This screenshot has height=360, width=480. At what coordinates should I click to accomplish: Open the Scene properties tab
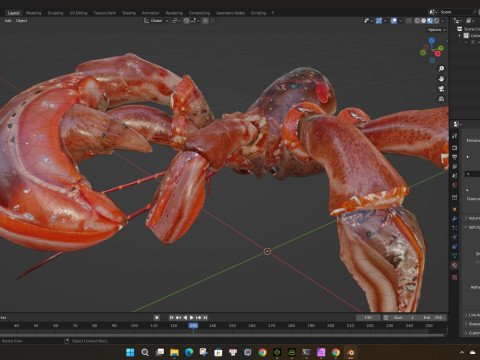tap(455, 176)
